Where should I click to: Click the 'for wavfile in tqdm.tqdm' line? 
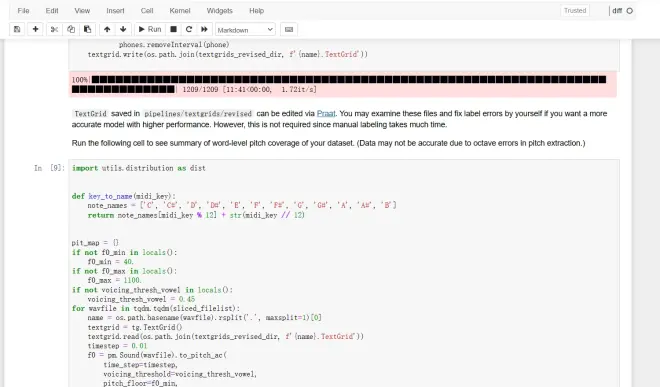click(156, 309)
